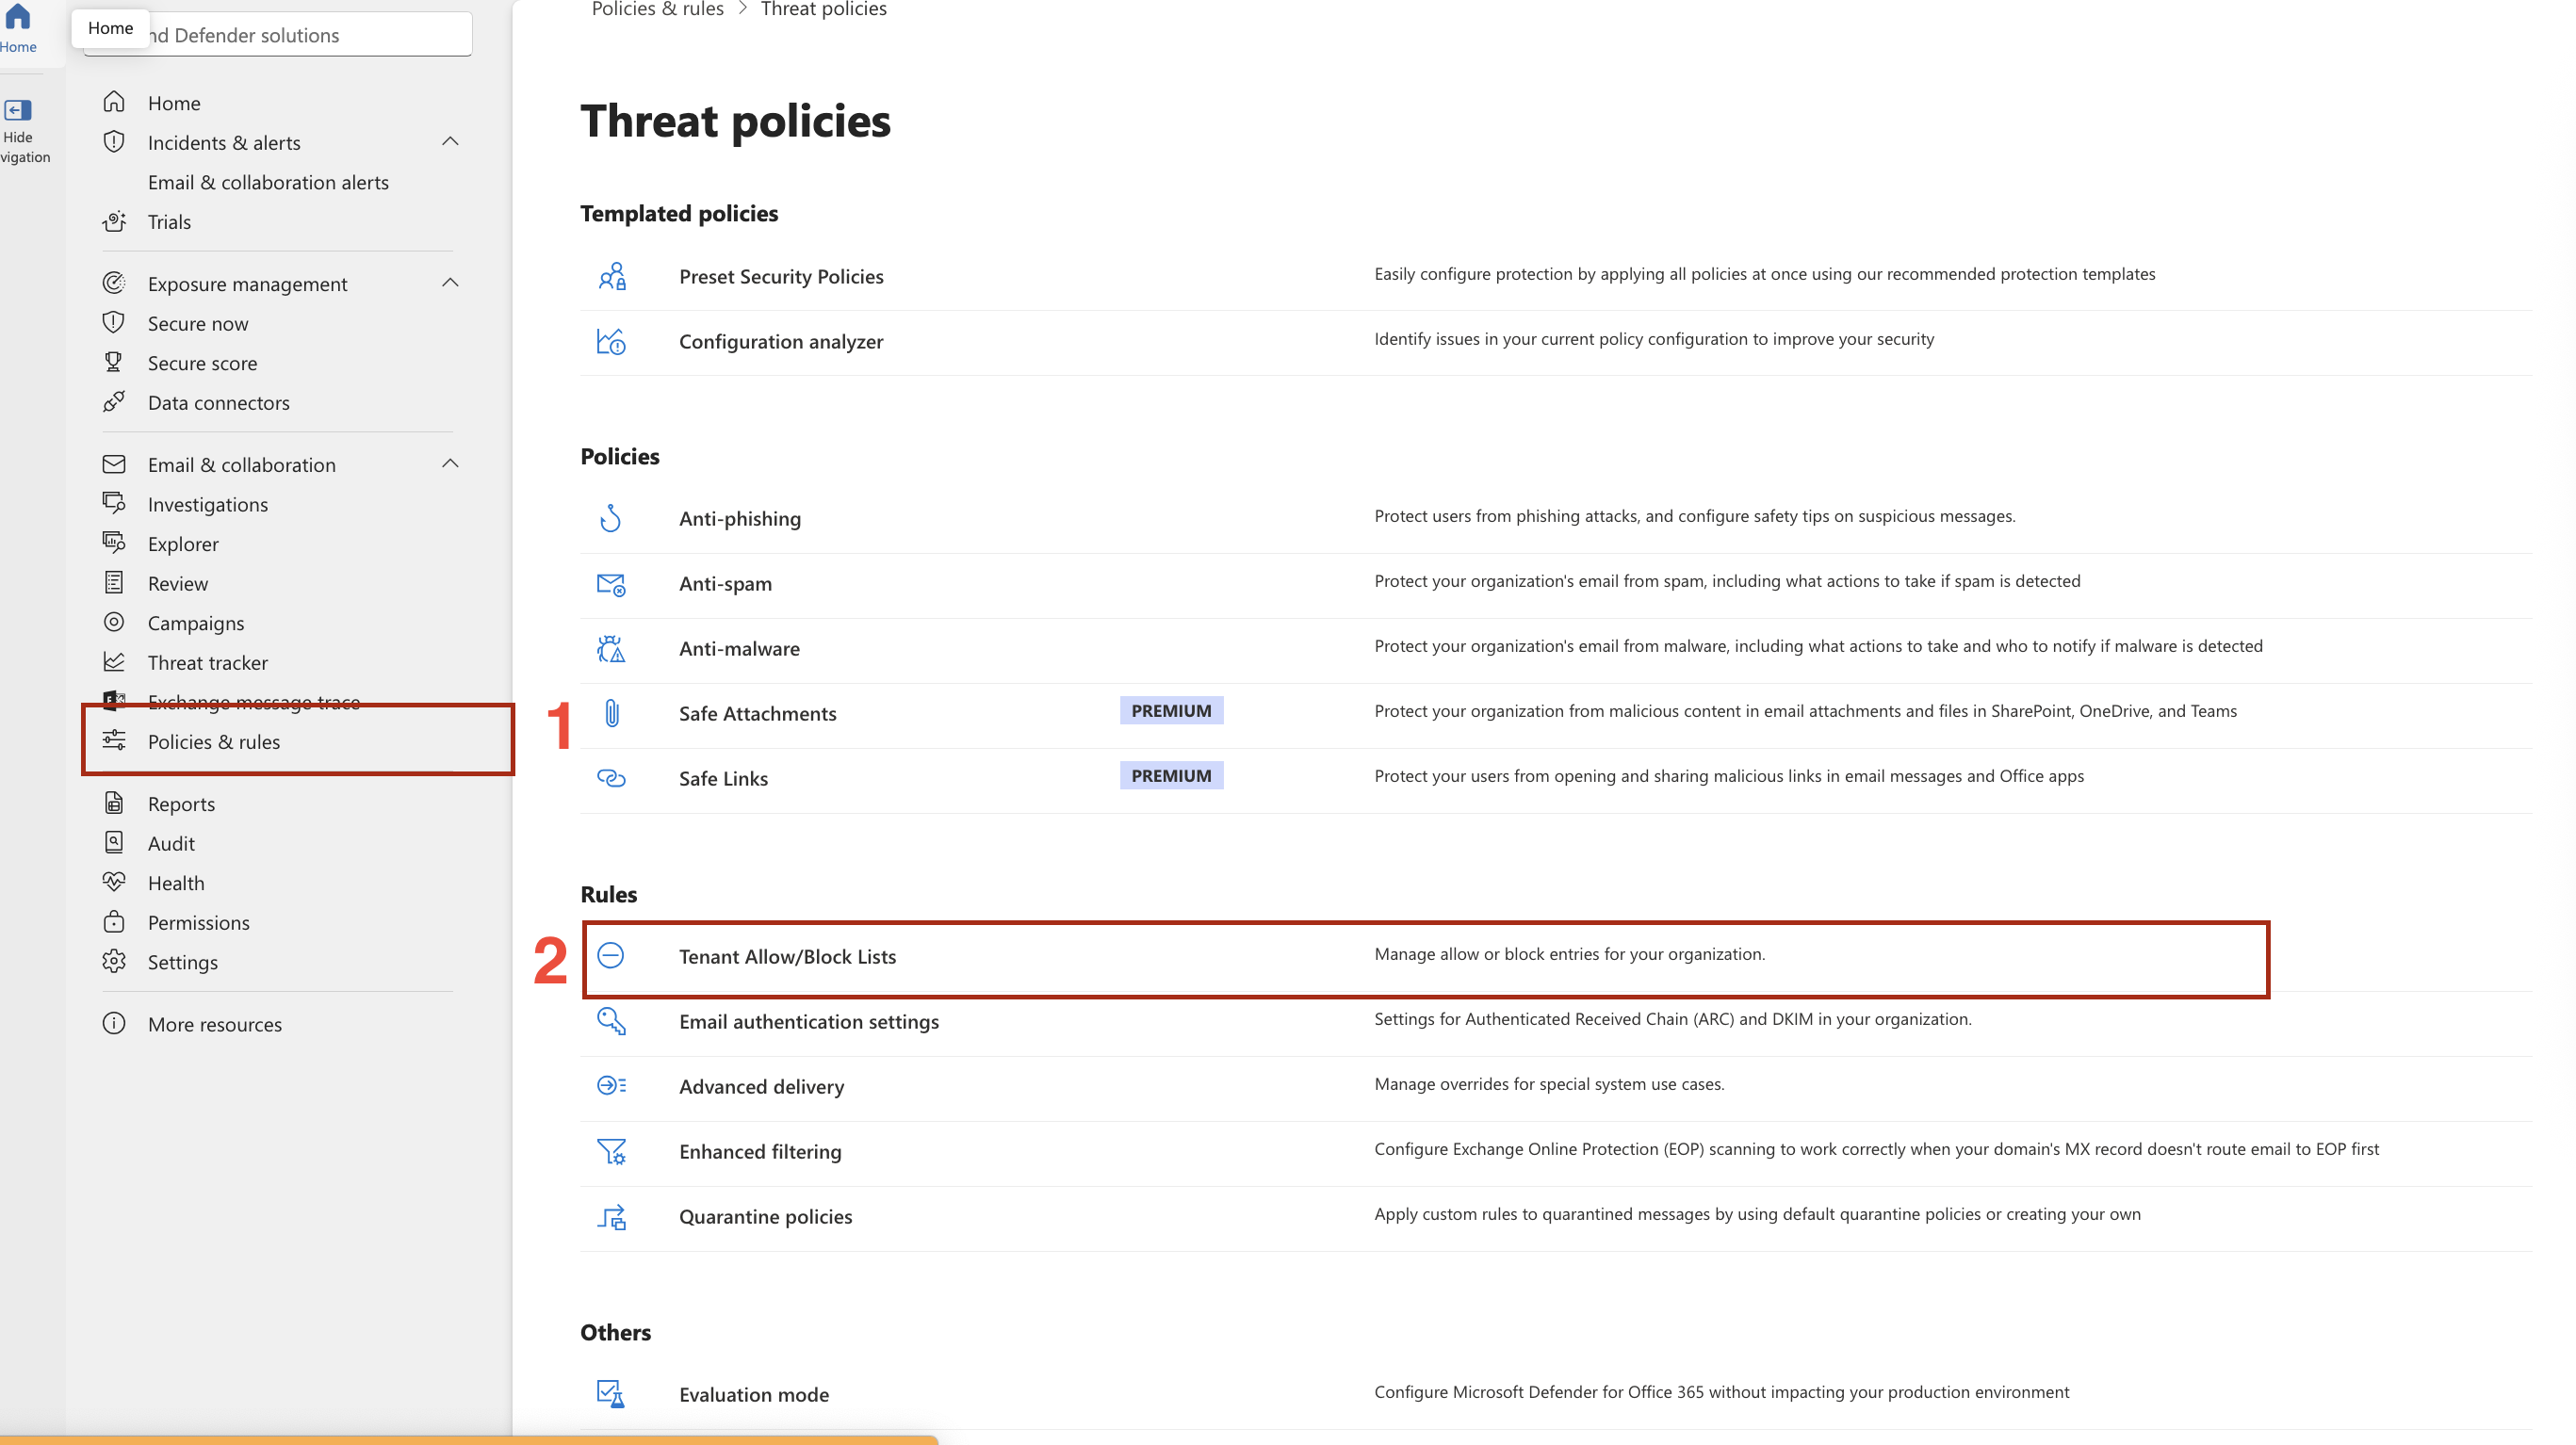The image size is (2576, 1445).
Task: Open Configuration analyzer
Action: coord(781,341)
